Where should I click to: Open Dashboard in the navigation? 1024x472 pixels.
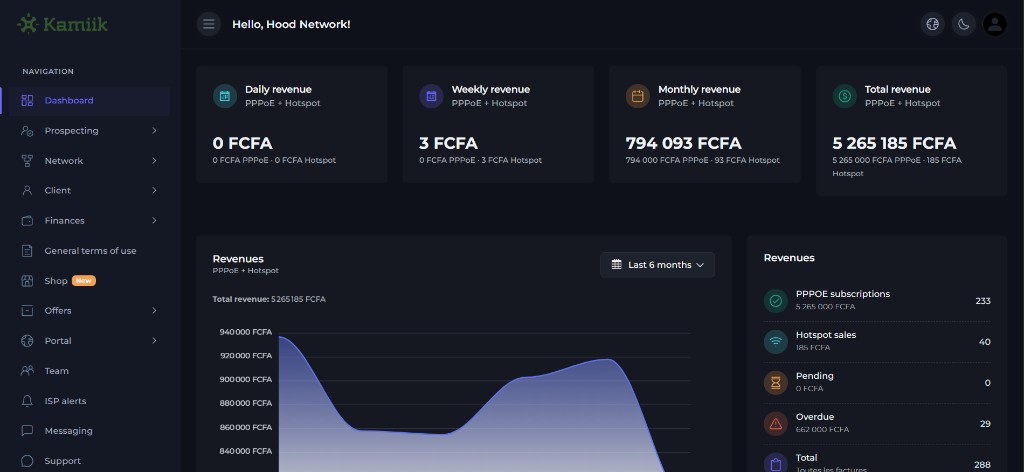point(89,101)
